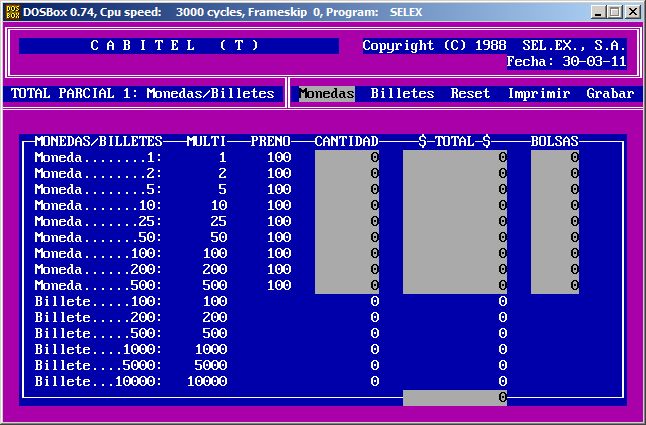Image resolution: width=646 pixels, height=425 pixels.
Task: Click the $-TOTAL-$ value for Moneda 1
Action: point(455,158)
